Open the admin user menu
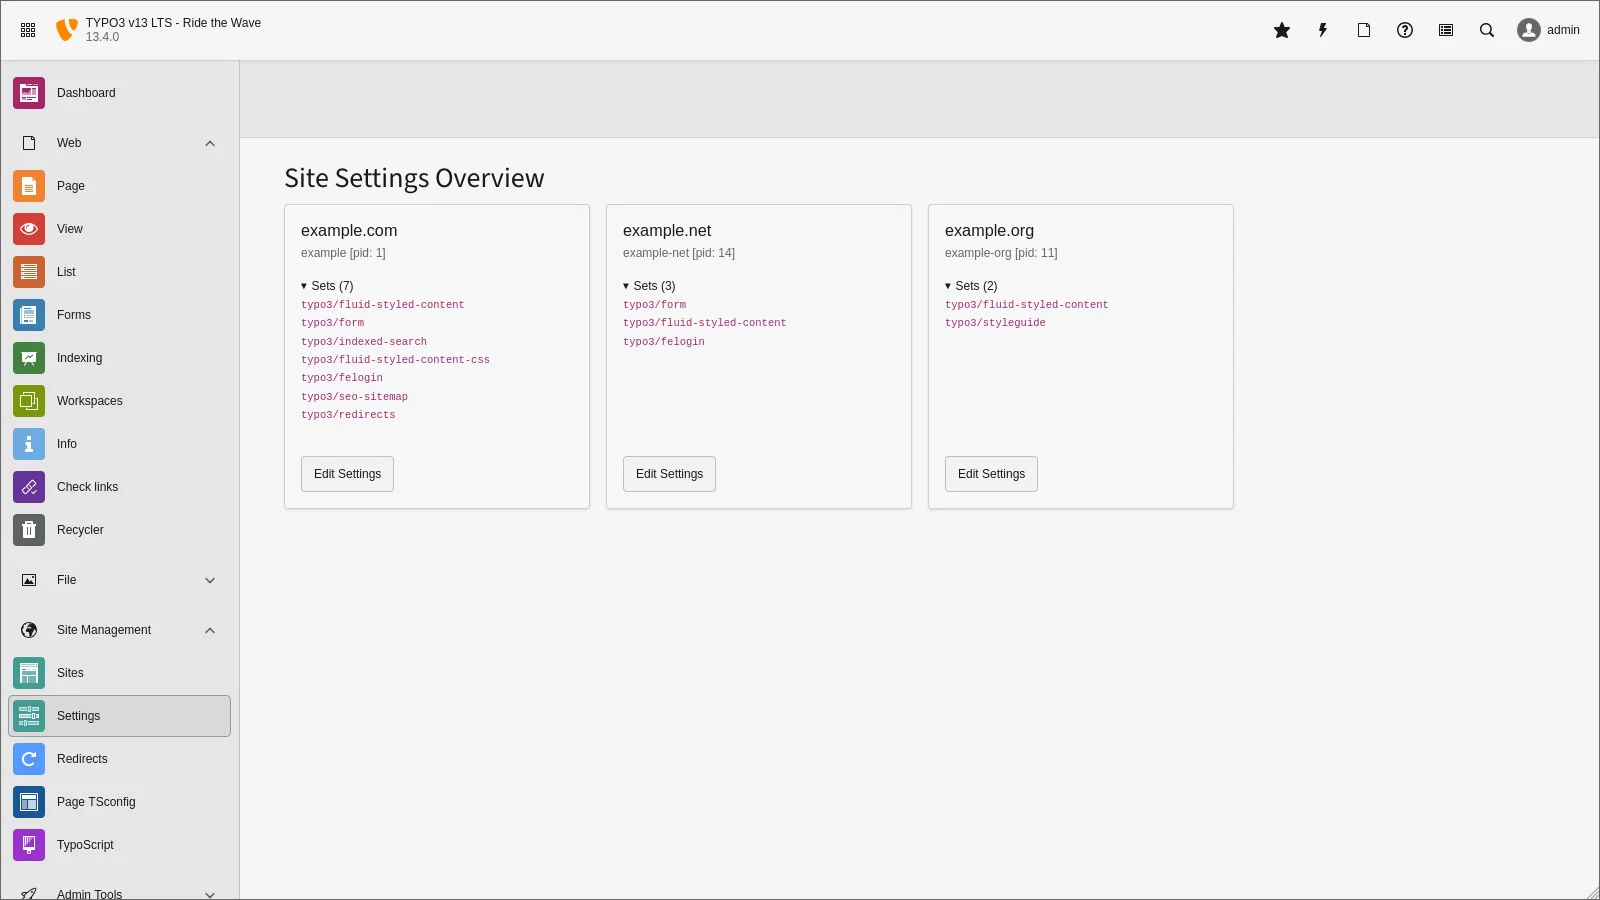The width and height of the screenshot is (1600, 900). [x=1548, y=30]
